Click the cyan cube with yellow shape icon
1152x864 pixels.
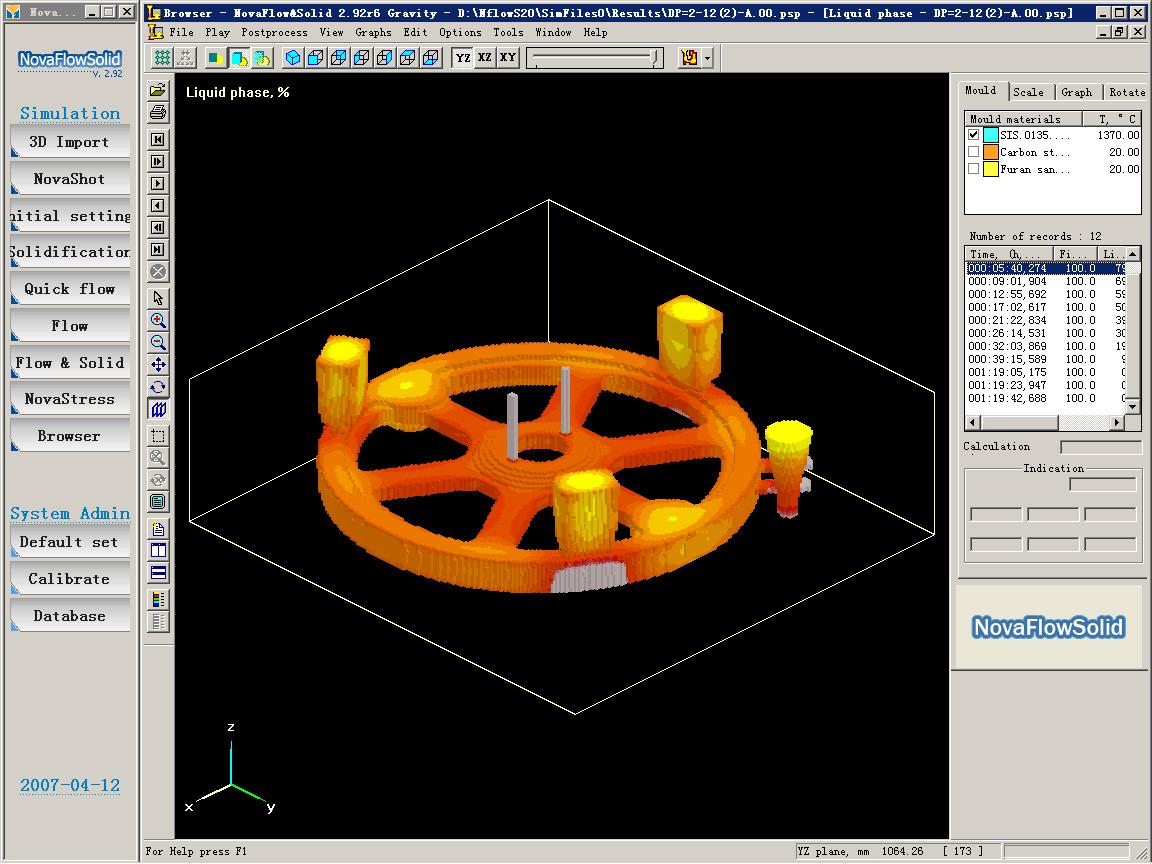(239, 57)
